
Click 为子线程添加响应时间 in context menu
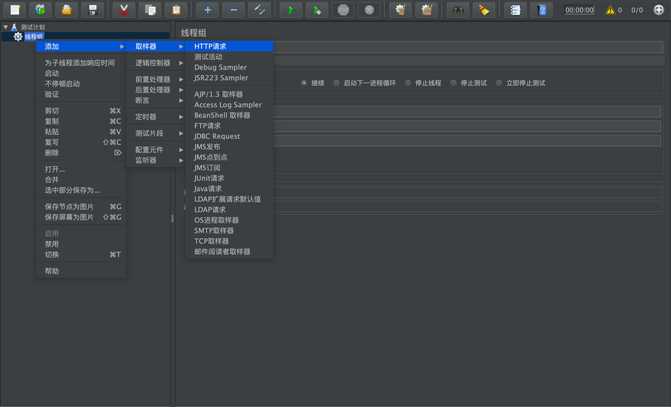point(81,63)
